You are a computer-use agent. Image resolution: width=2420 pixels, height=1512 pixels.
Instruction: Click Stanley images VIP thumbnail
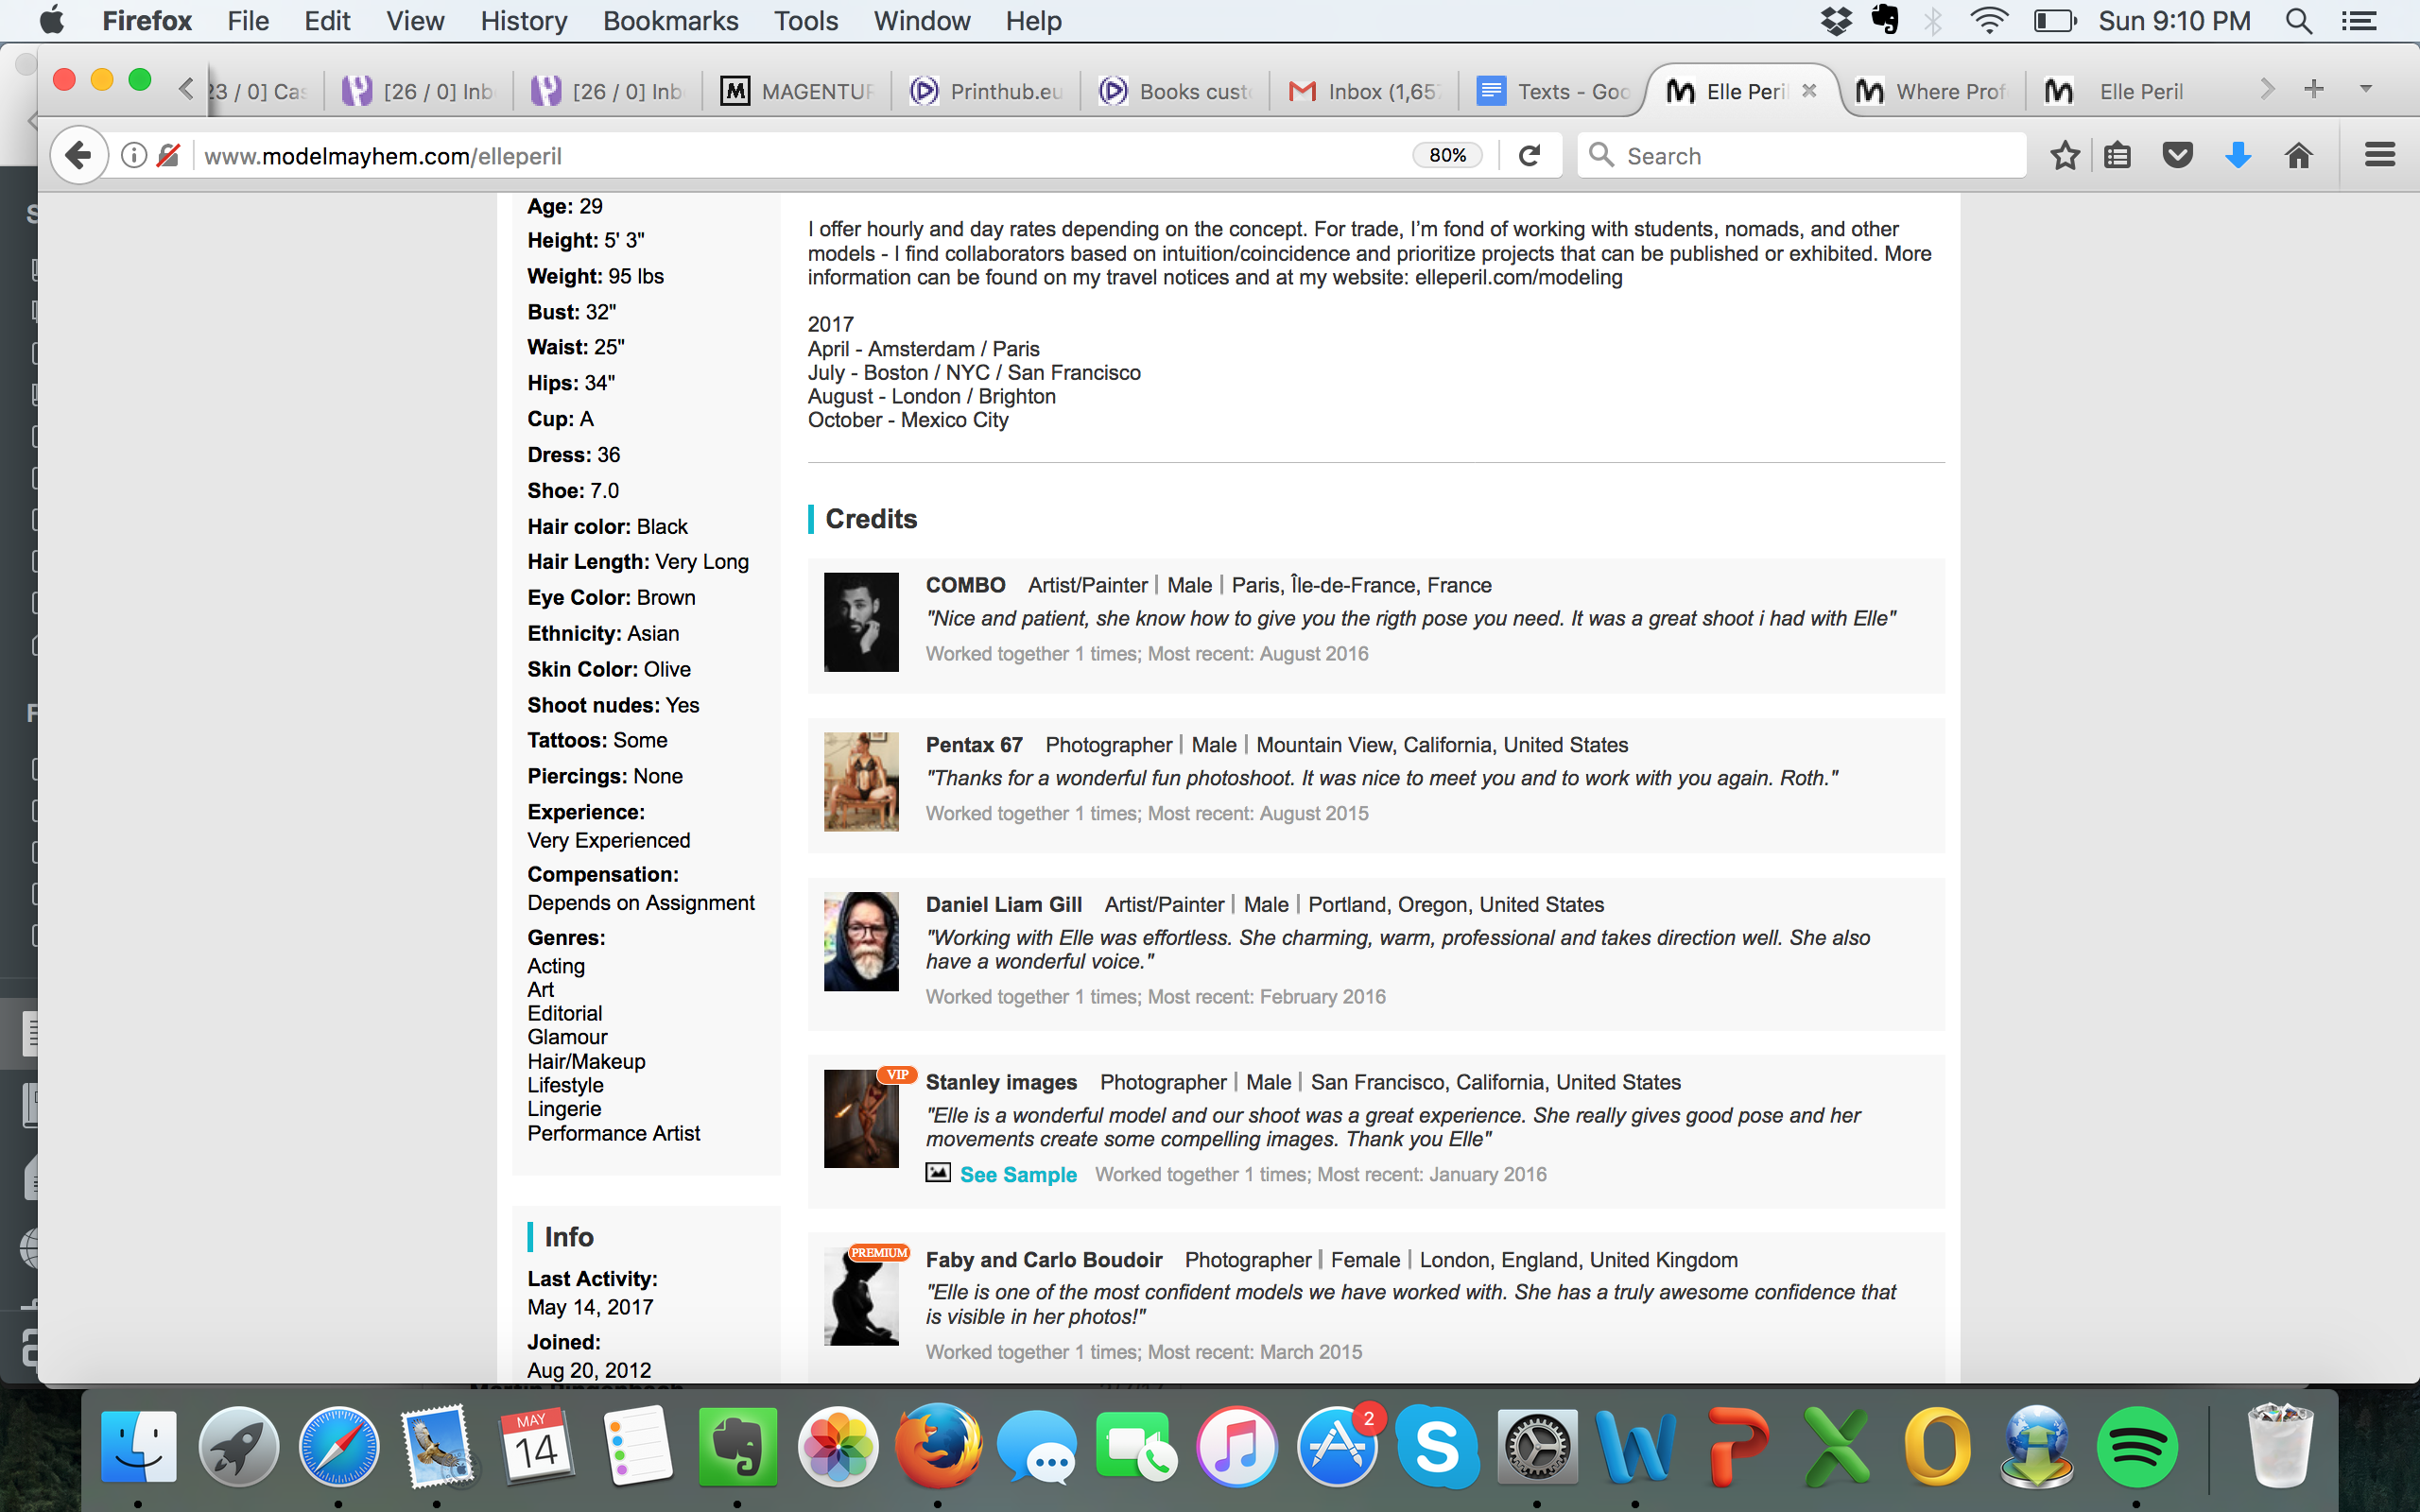[x=861, y=1118]
